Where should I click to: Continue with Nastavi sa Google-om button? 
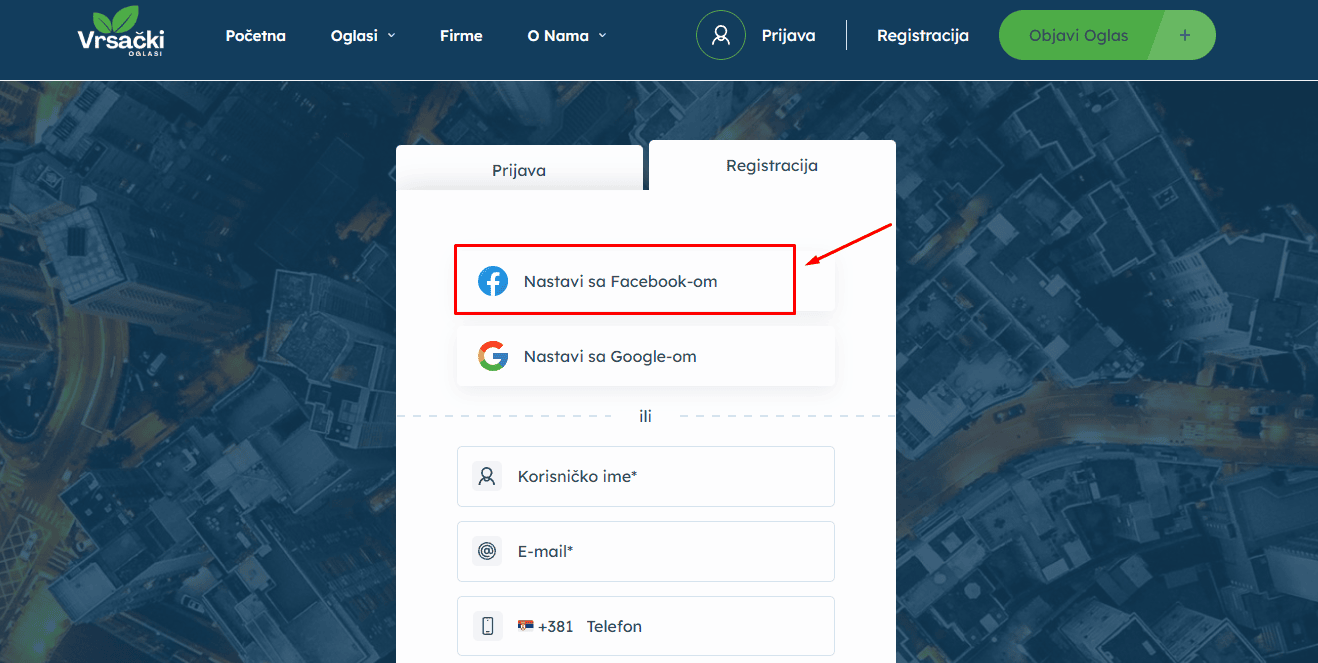(646, 356)
